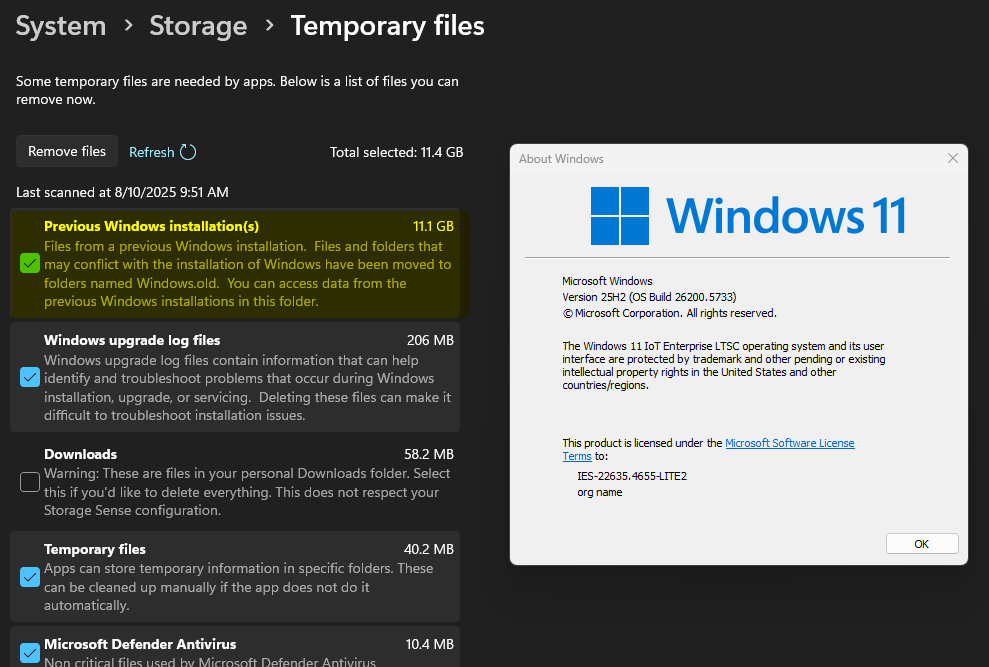Click the Refresh spinner icon
989x667 pixels.
pos(188,152)
